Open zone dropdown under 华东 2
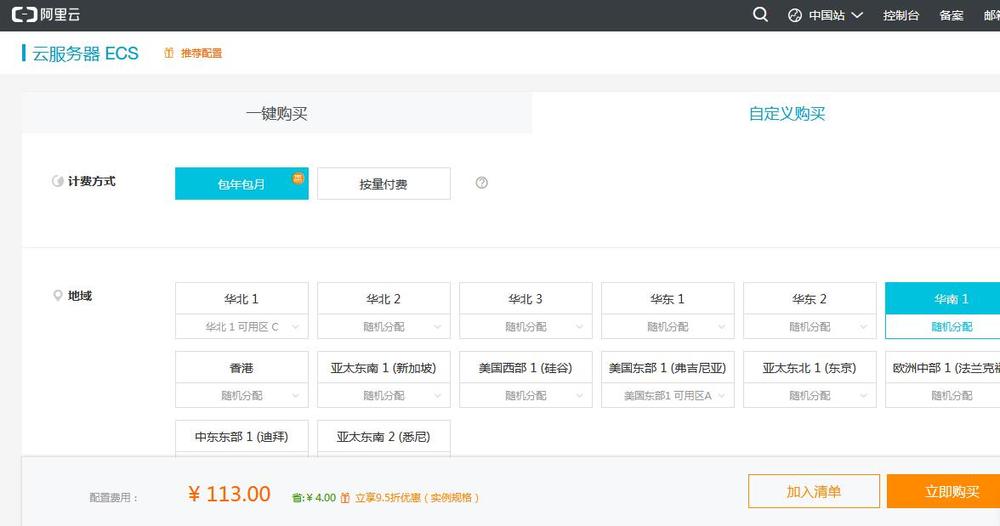Image resolution: width=1000 pixels, height=526 pixels. (810, 326)
